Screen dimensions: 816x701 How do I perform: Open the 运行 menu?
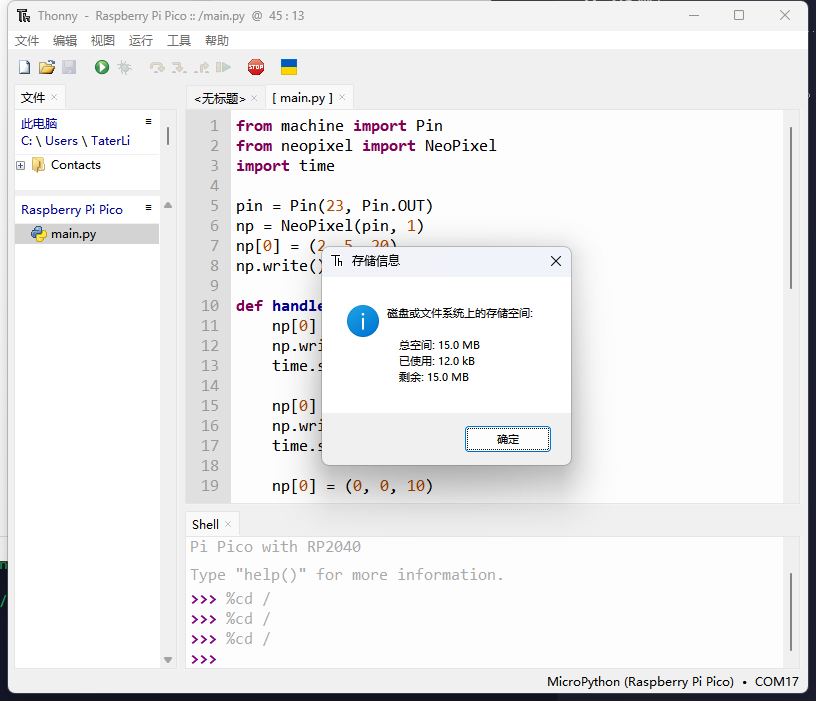[141, 41]
